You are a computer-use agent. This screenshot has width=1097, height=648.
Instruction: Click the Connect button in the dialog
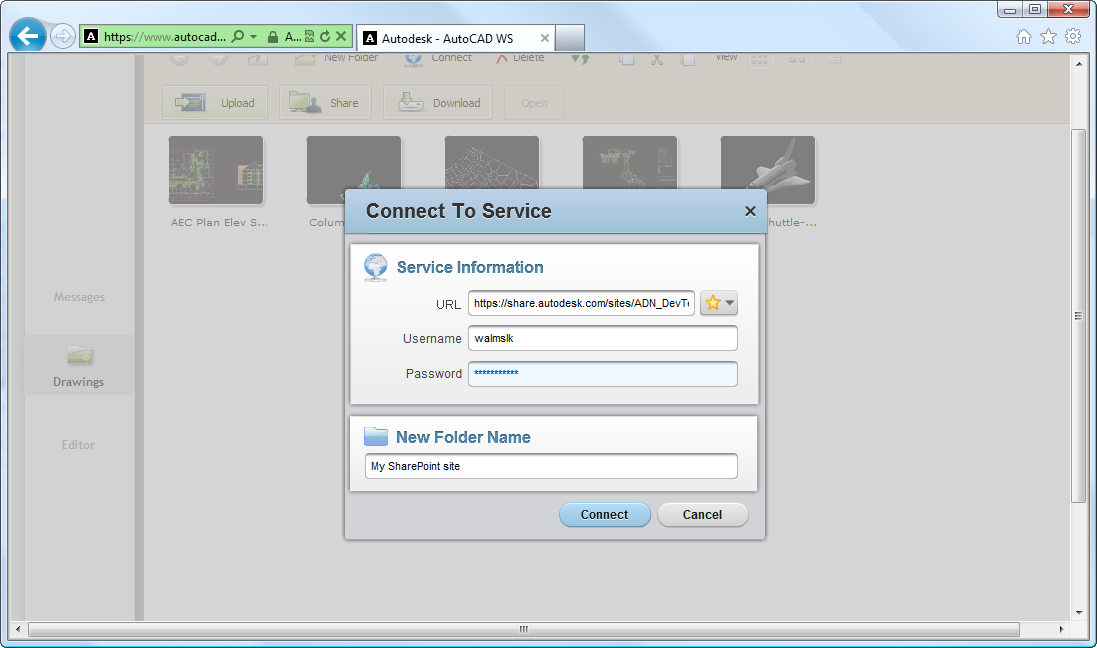(x=604, y=515)
